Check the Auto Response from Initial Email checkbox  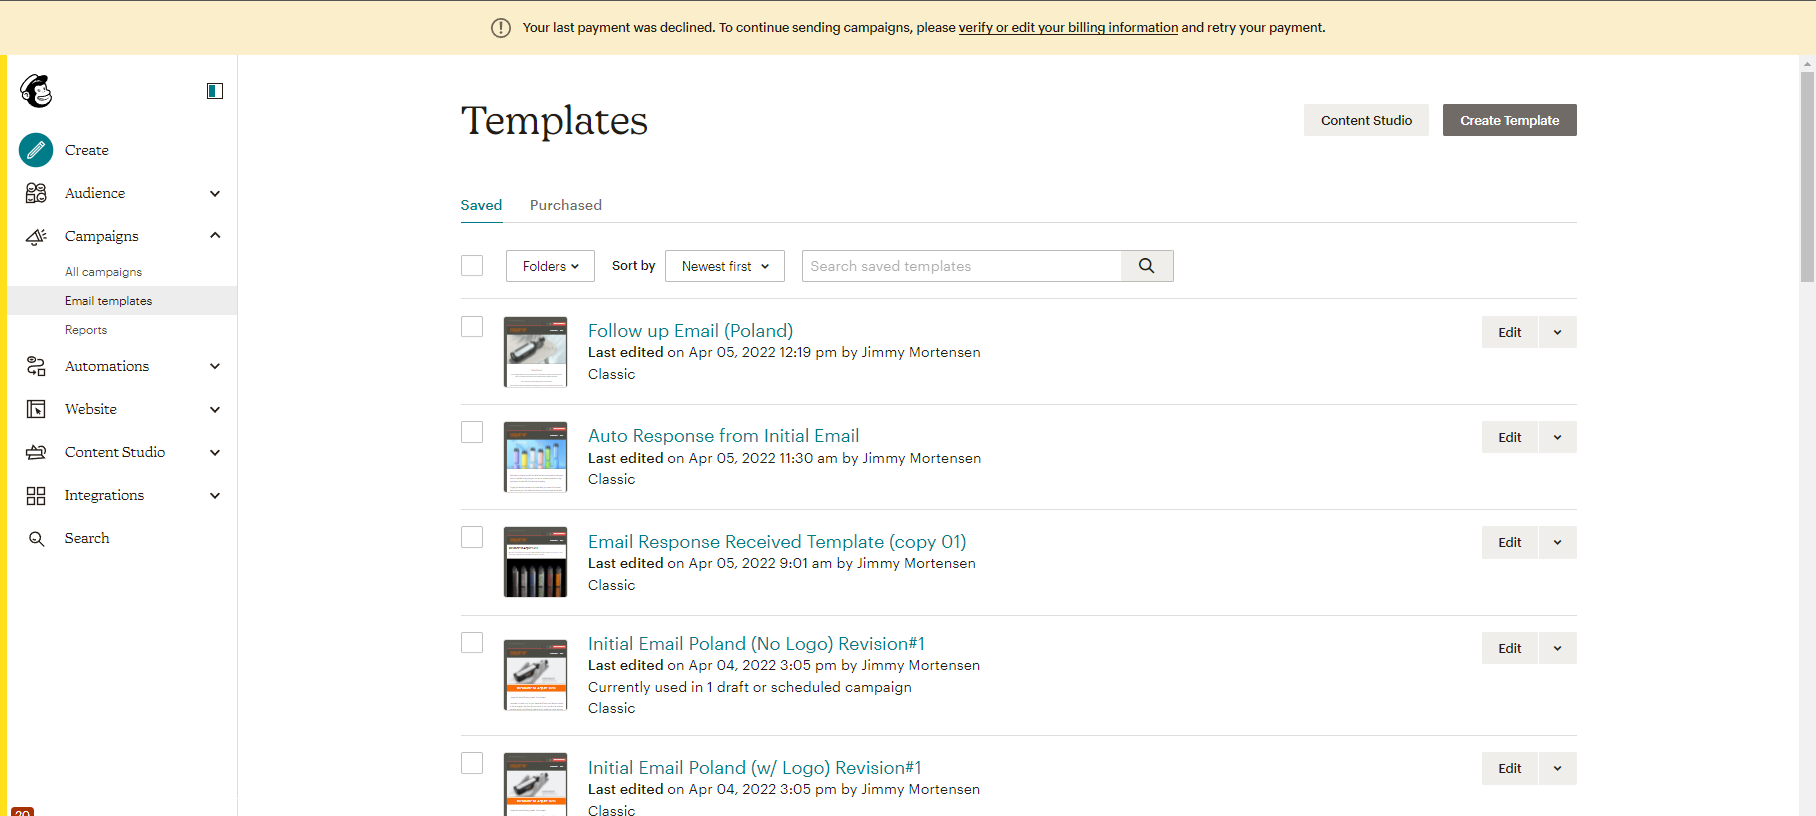tap(472, 432)
